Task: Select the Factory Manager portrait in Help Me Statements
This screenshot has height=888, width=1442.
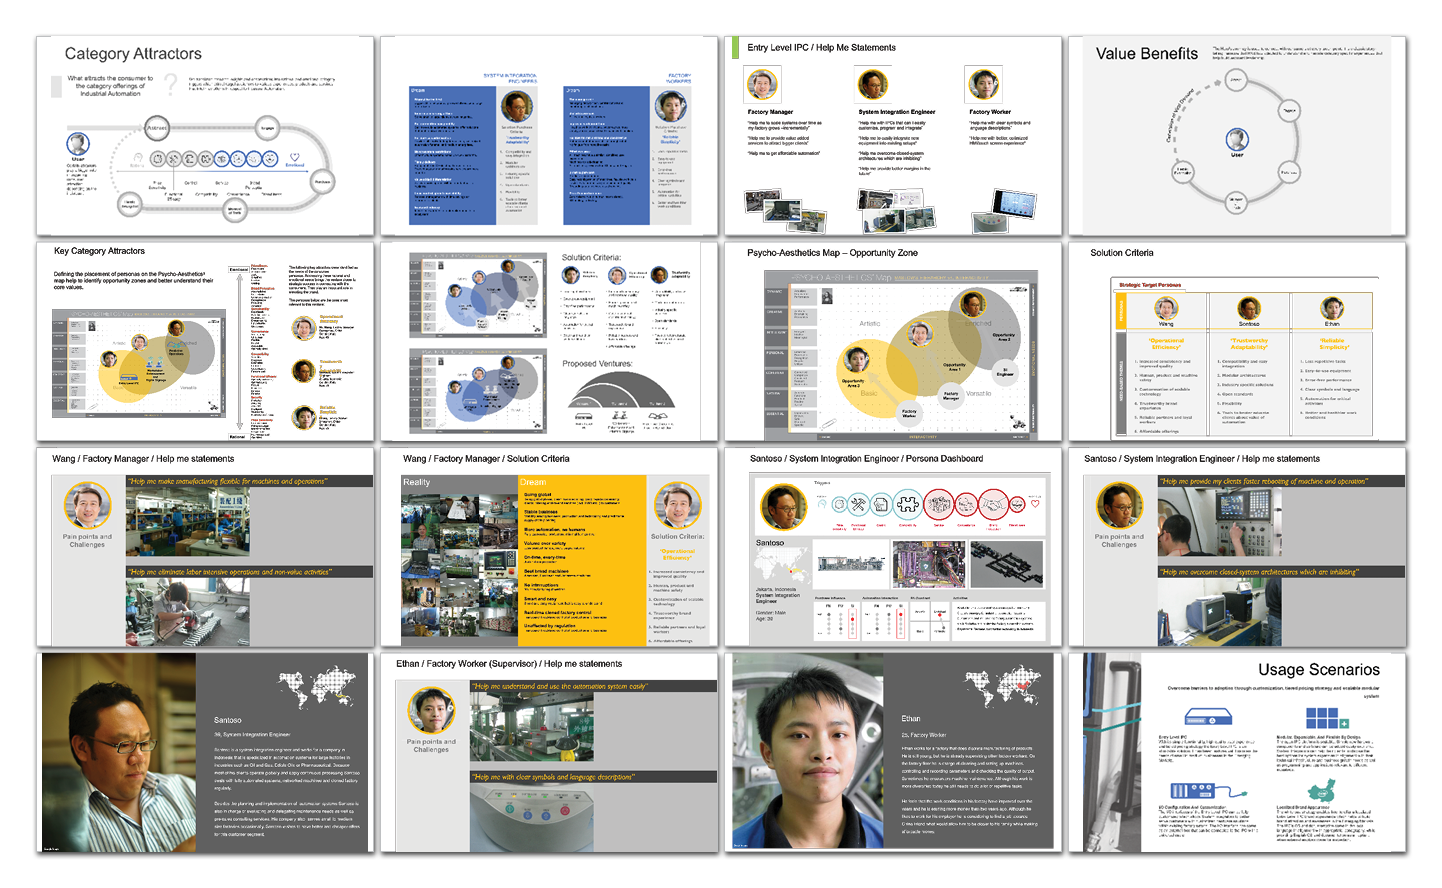Action: (762, 85)
